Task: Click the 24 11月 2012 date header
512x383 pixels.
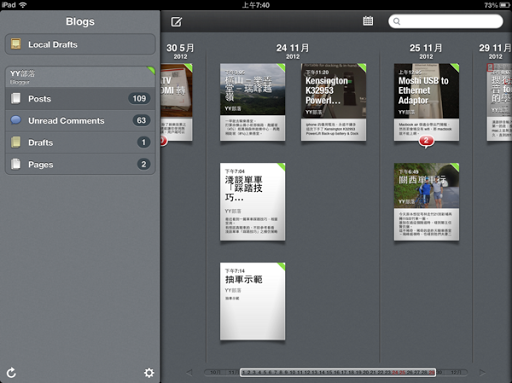Action: click(293, 51)
